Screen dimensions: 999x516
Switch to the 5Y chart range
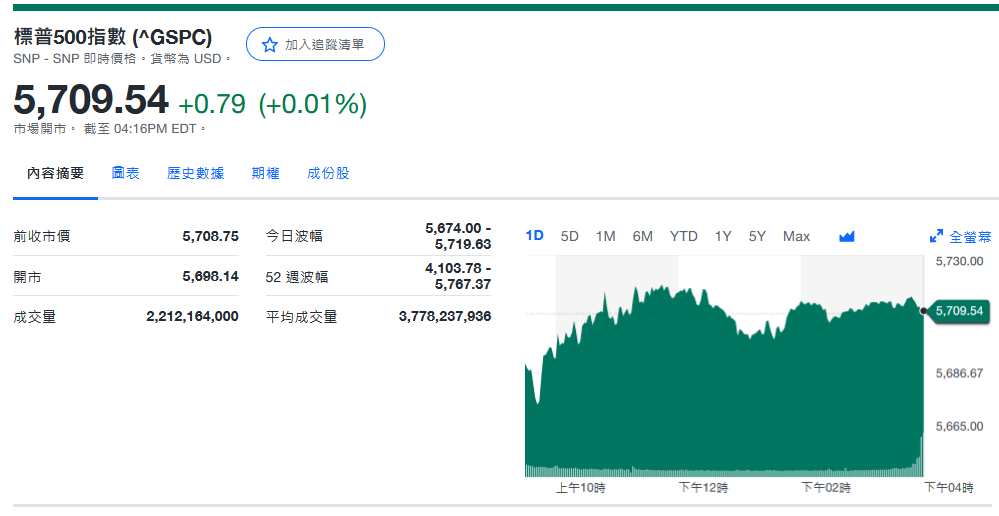[x=757, y=236]
